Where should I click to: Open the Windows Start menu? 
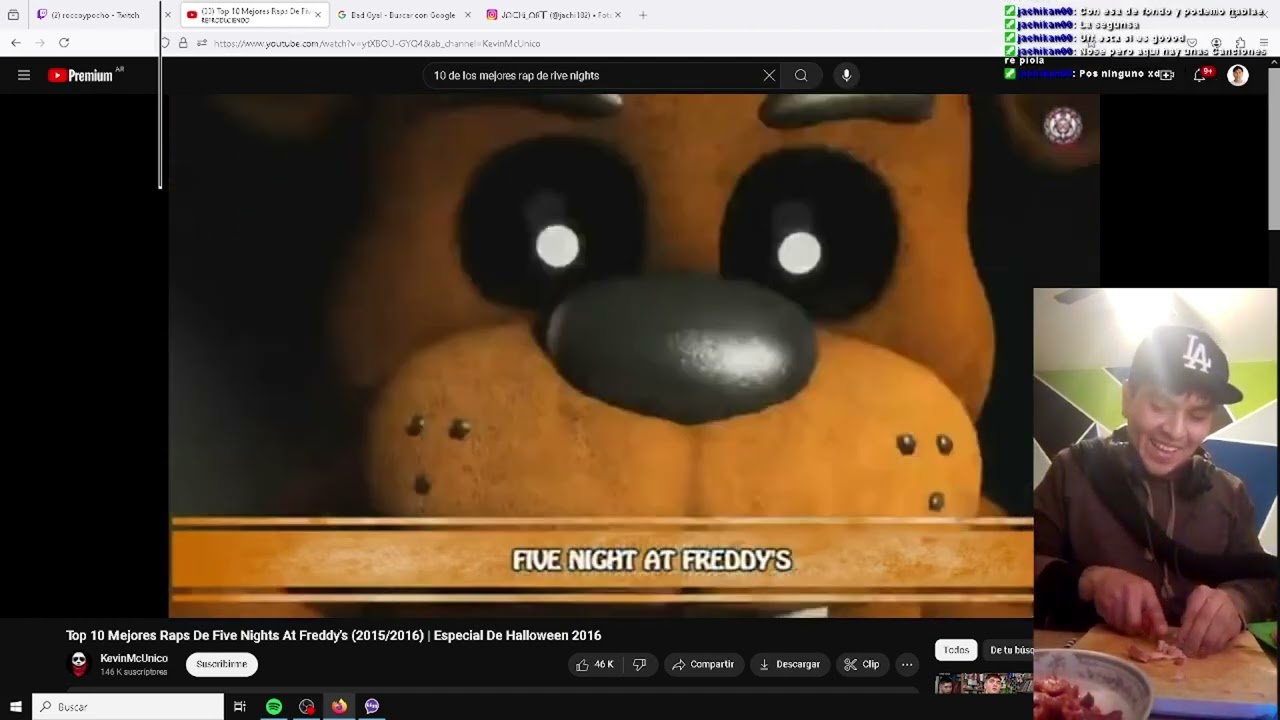15,706
